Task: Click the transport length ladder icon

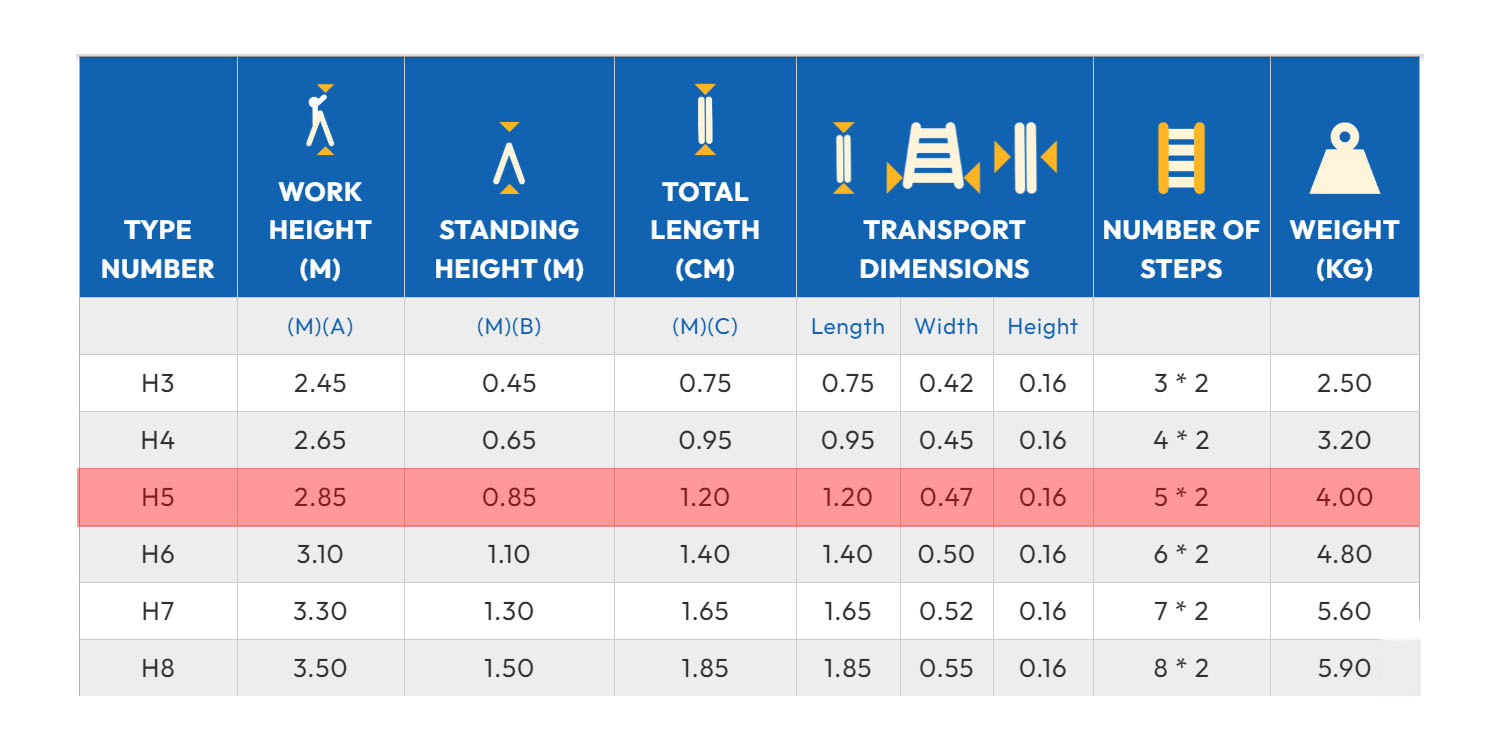Action: click(x=844, y=158)
